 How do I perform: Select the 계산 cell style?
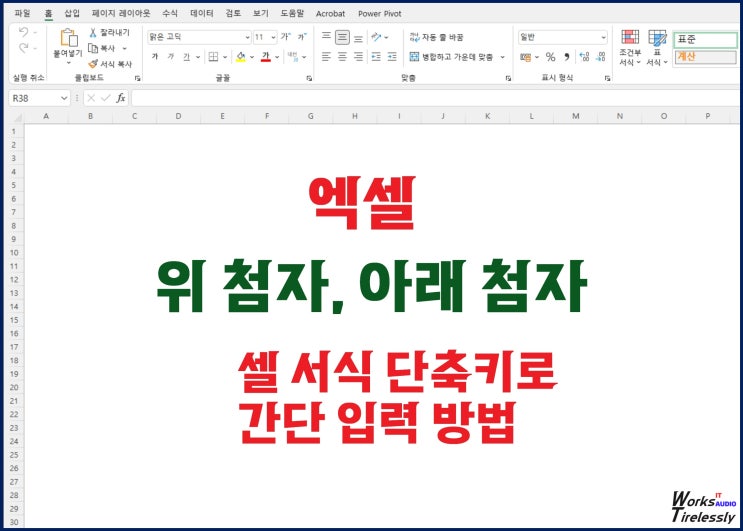(706, 57)
